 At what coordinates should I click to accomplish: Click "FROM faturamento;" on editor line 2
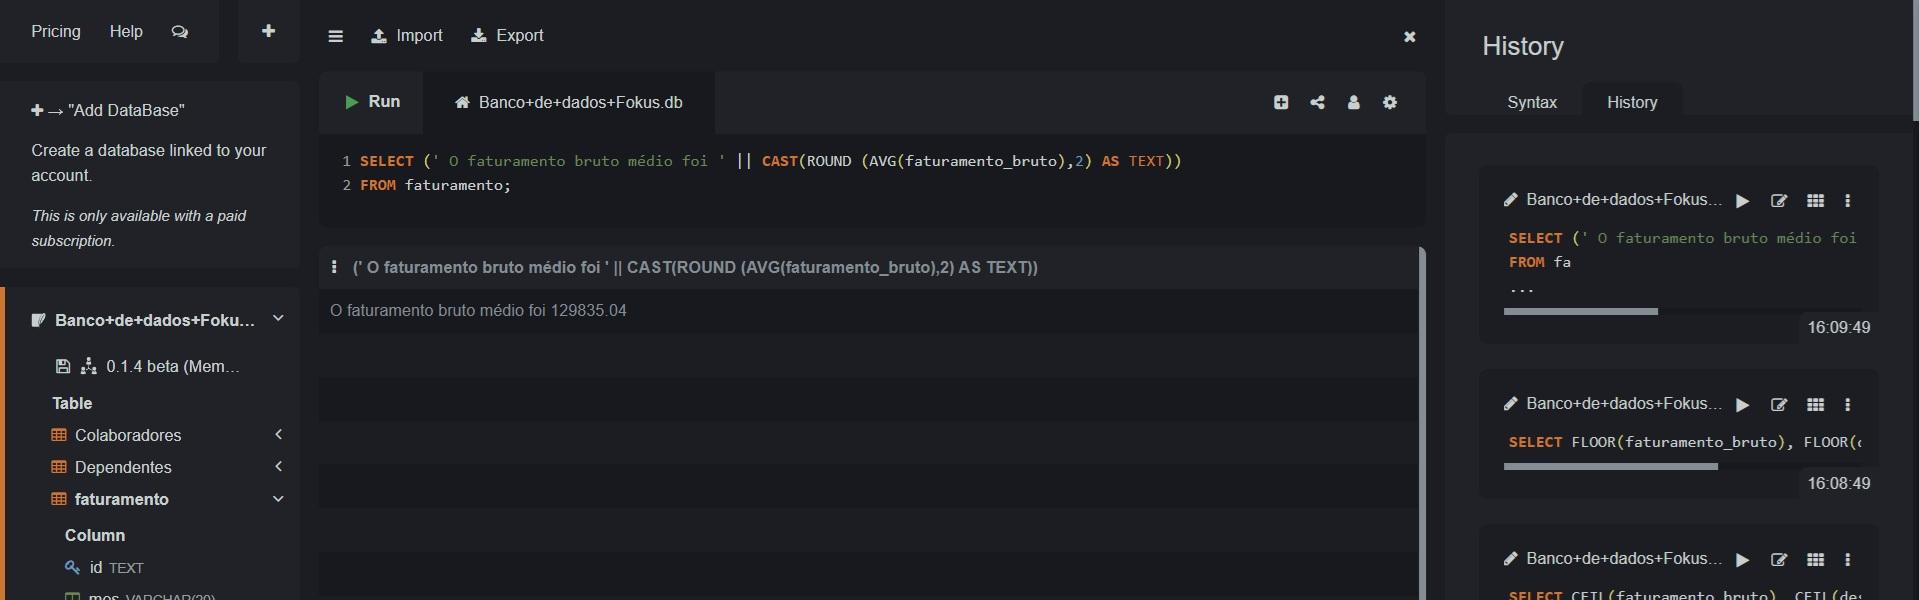(435, 185)
